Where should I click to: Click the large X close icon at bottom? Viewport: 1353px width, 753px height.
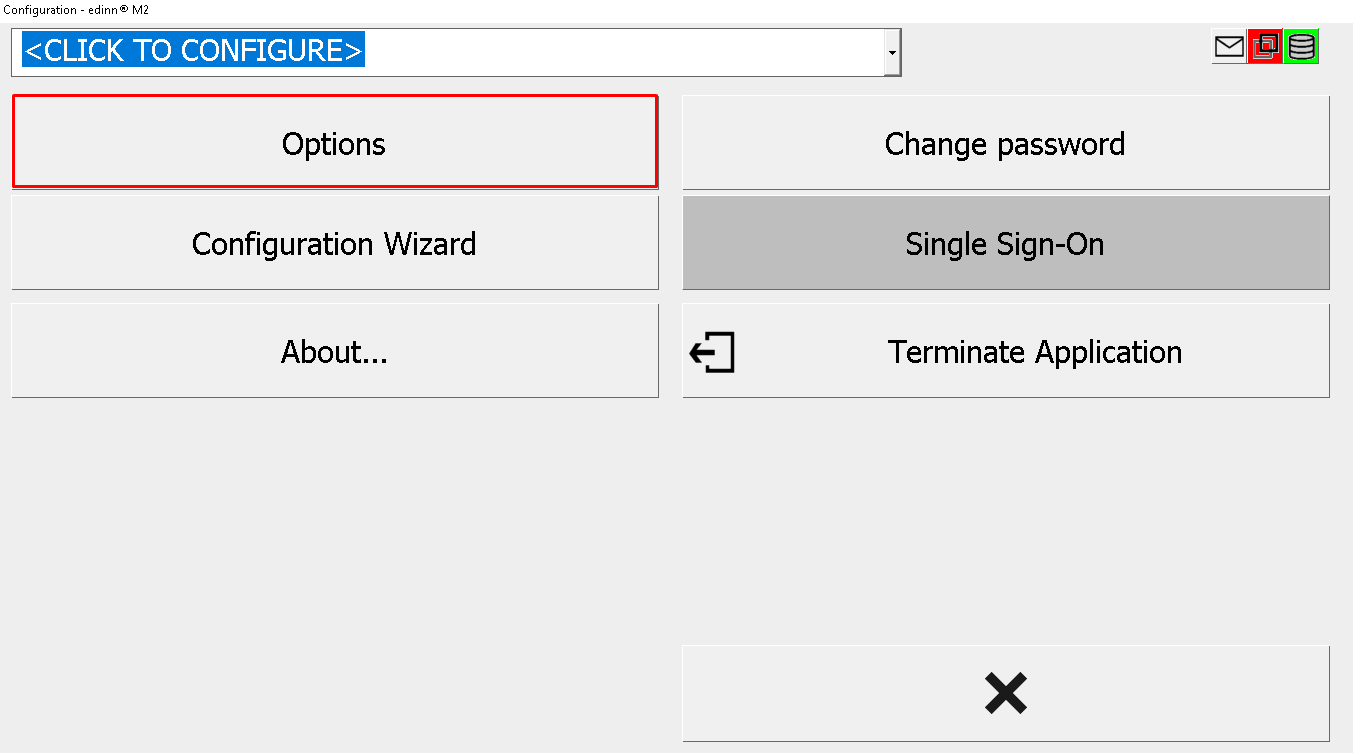tap(1005, 693)
